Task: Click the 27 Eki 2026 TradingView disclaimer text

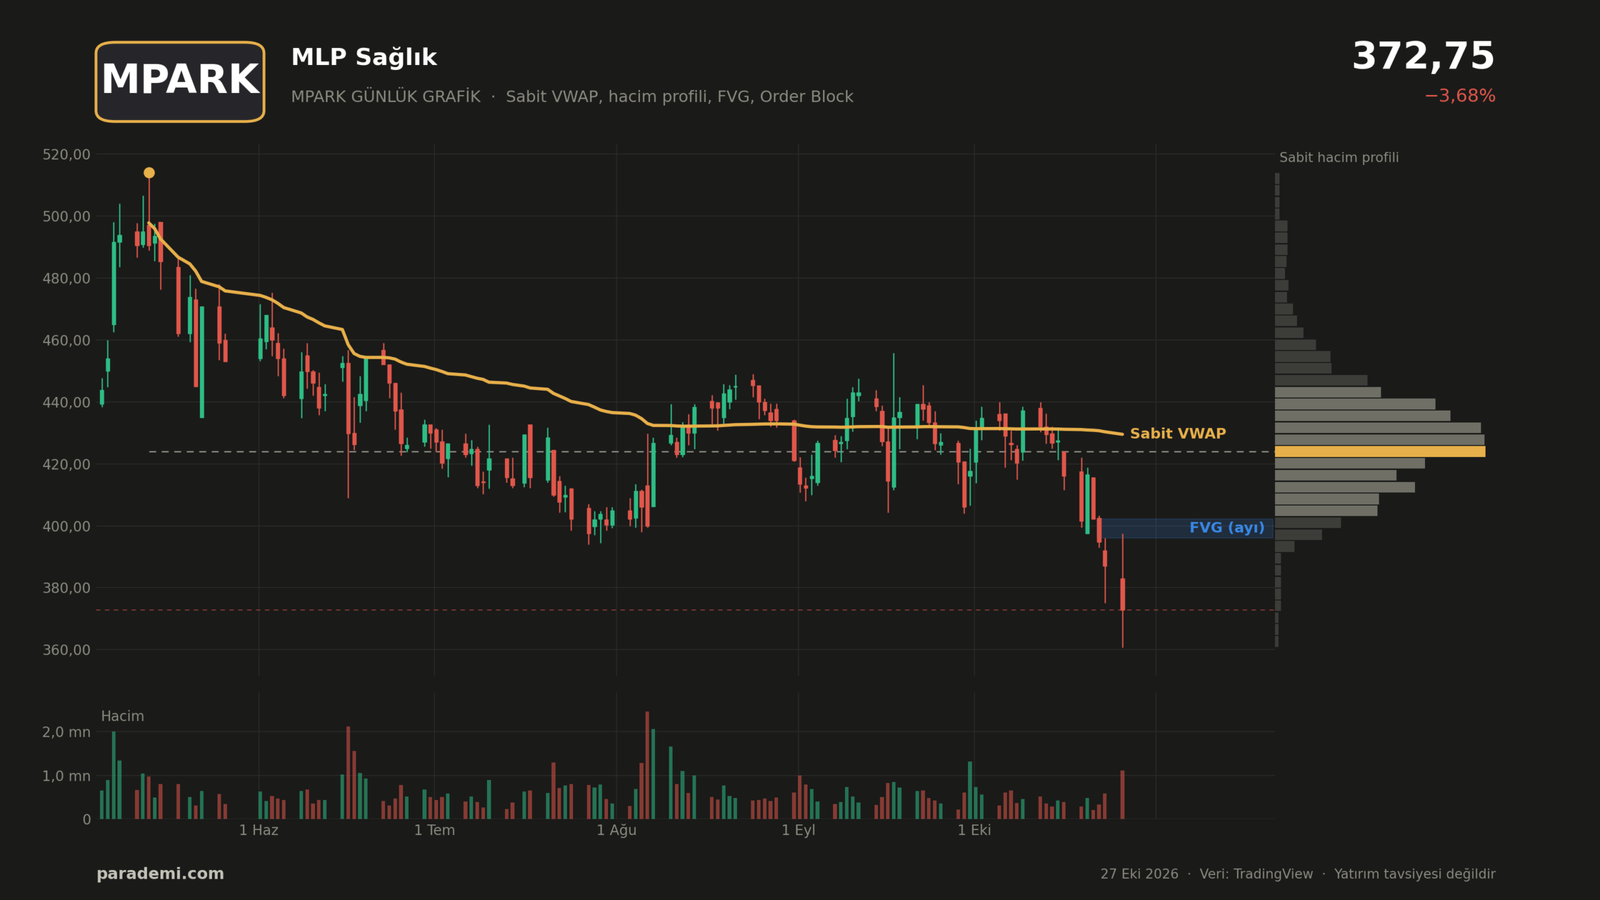Action: (1298, 874)
